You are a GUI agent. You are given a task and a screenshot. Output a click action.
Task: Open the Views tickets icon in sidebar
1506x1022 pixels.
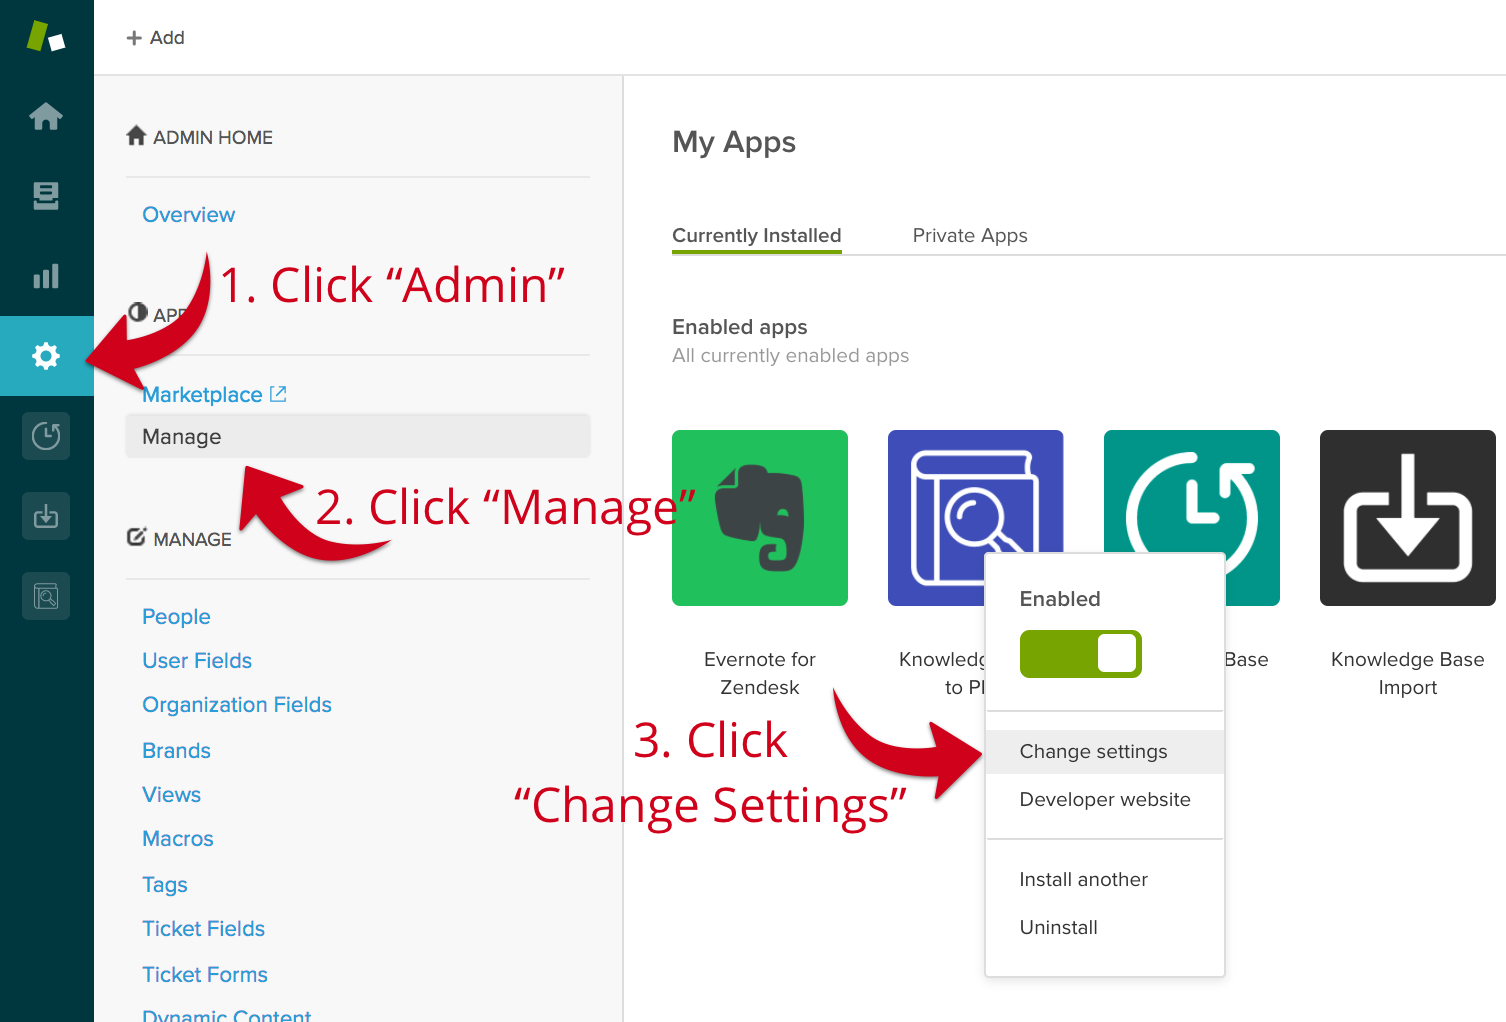[46, 196]
